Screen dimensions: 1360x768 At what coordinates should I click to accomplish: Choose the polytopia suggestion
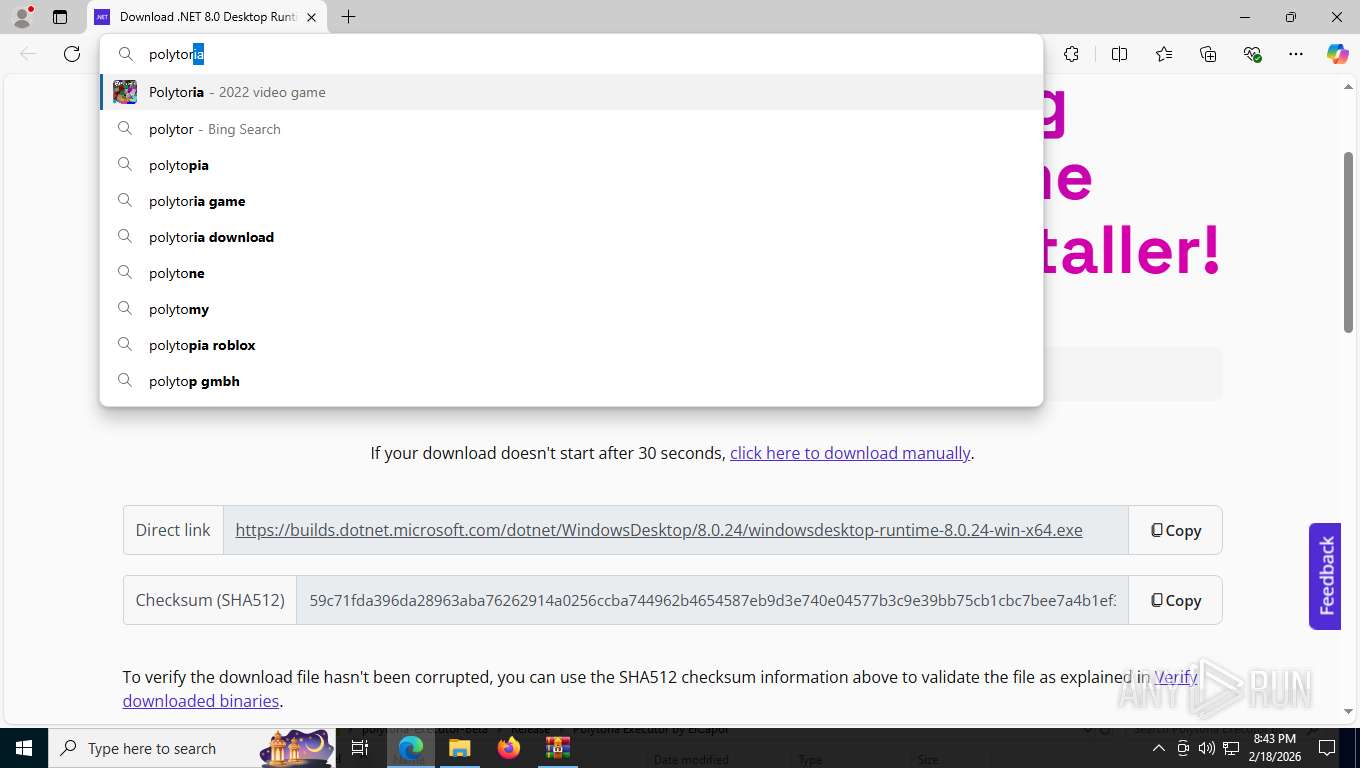pyautogui.click(x=571, y=165)
